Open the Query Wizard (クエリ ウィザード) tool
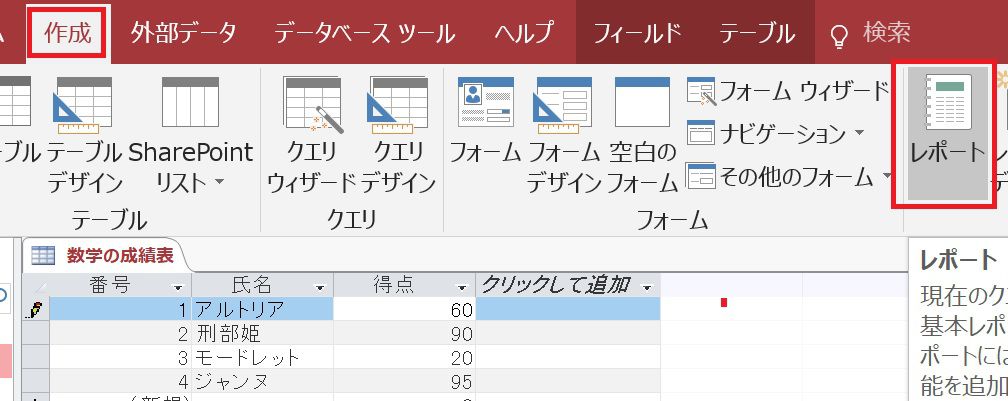The image size is (1008, 401). coord(311,134)
